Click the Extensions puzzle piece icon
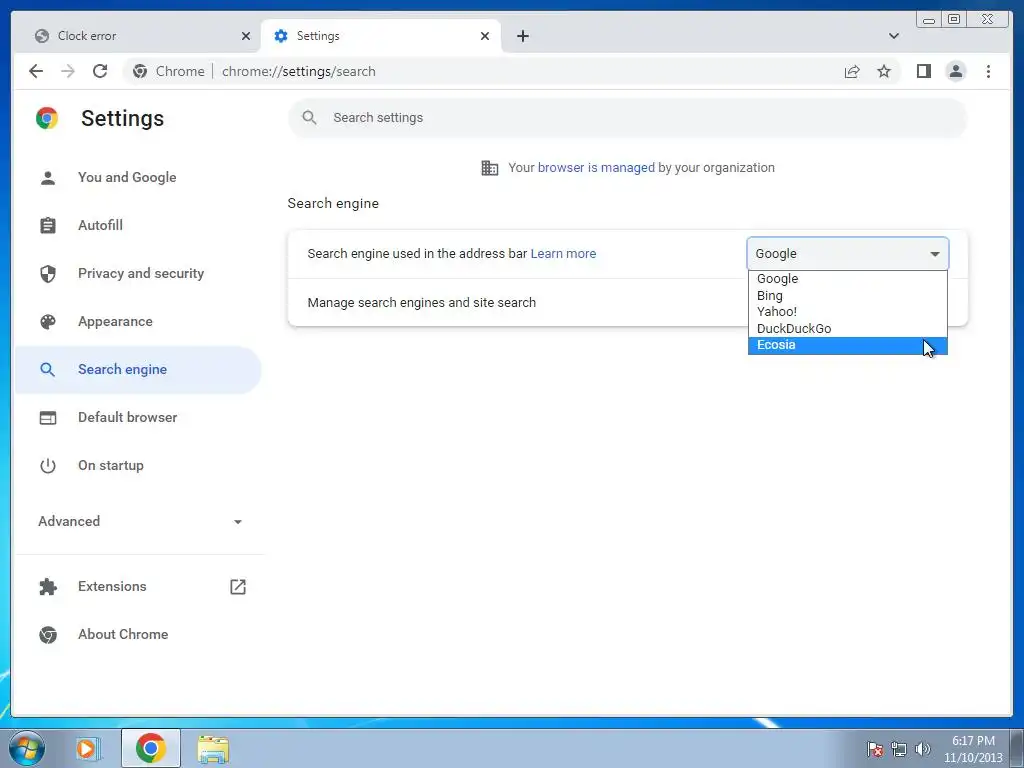Viewport: 1024px width, 768px height. click(x=48, y=586)
